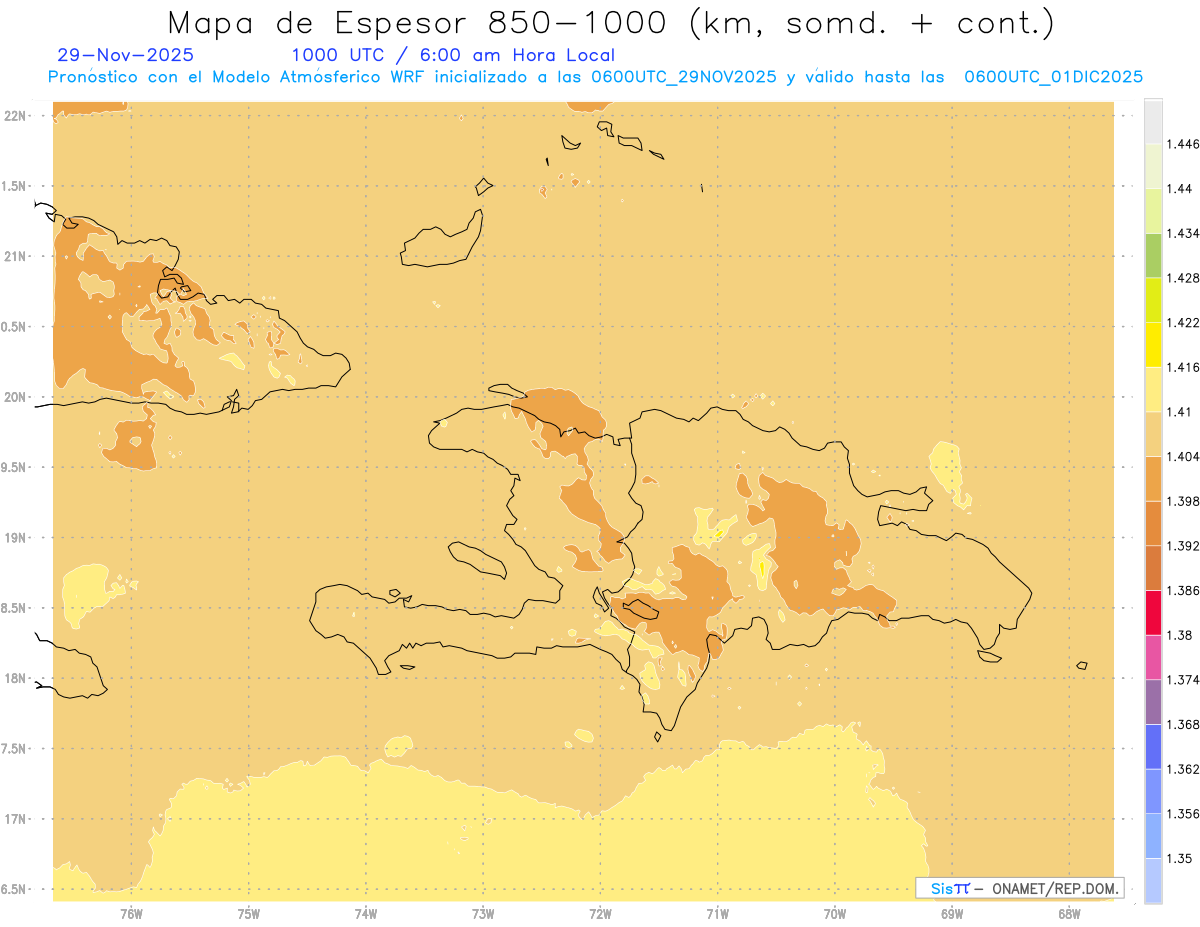Click the legend value '1.35'

pyautogui.click(x=1179, y=858)
